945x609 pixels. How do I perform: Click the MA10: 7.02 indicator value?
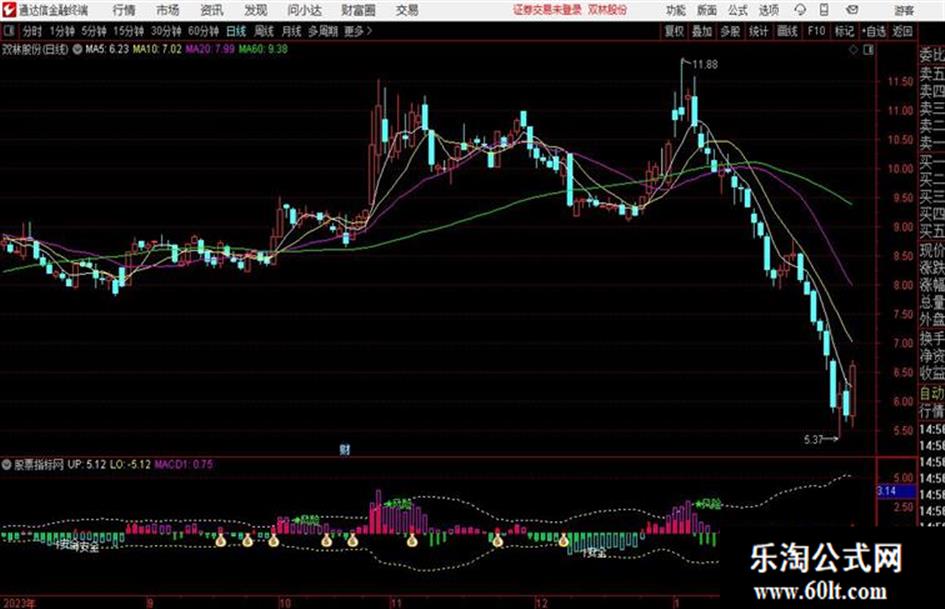157,49
